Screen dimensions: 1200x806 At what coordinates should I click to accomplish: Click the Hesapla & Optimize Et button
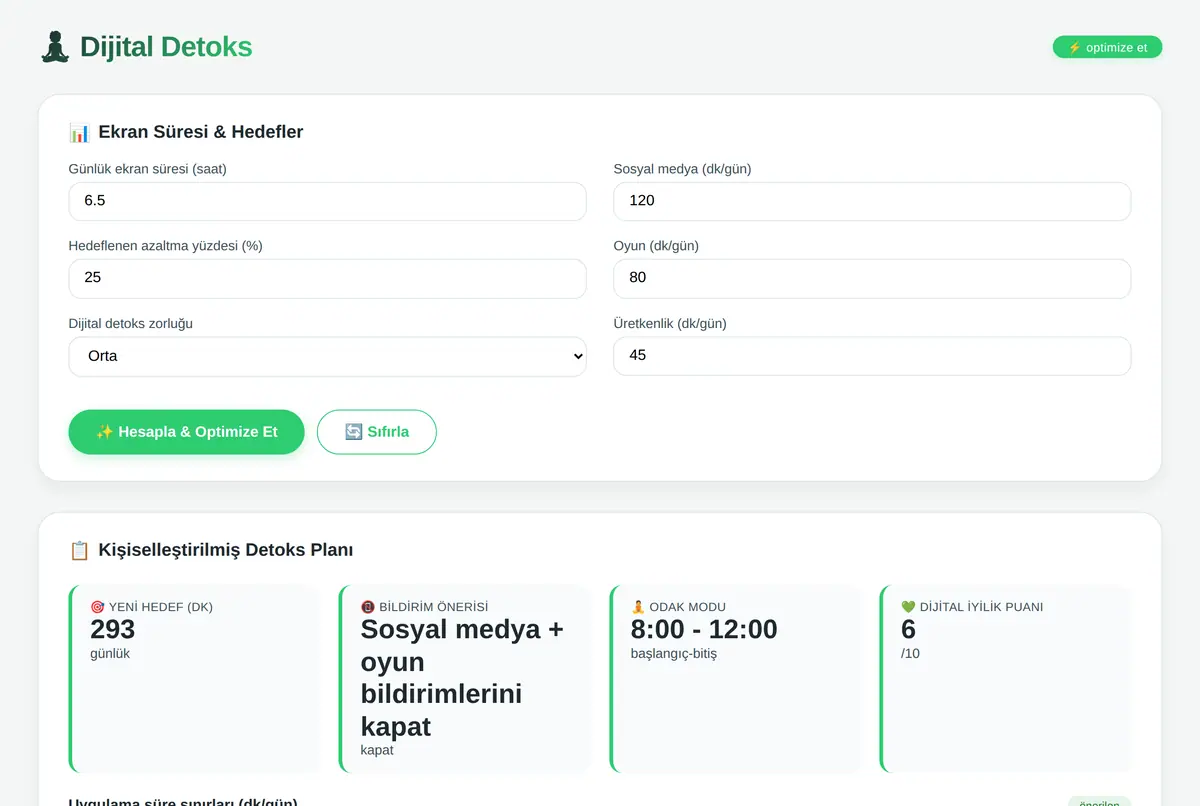click(x=186, y=432)
